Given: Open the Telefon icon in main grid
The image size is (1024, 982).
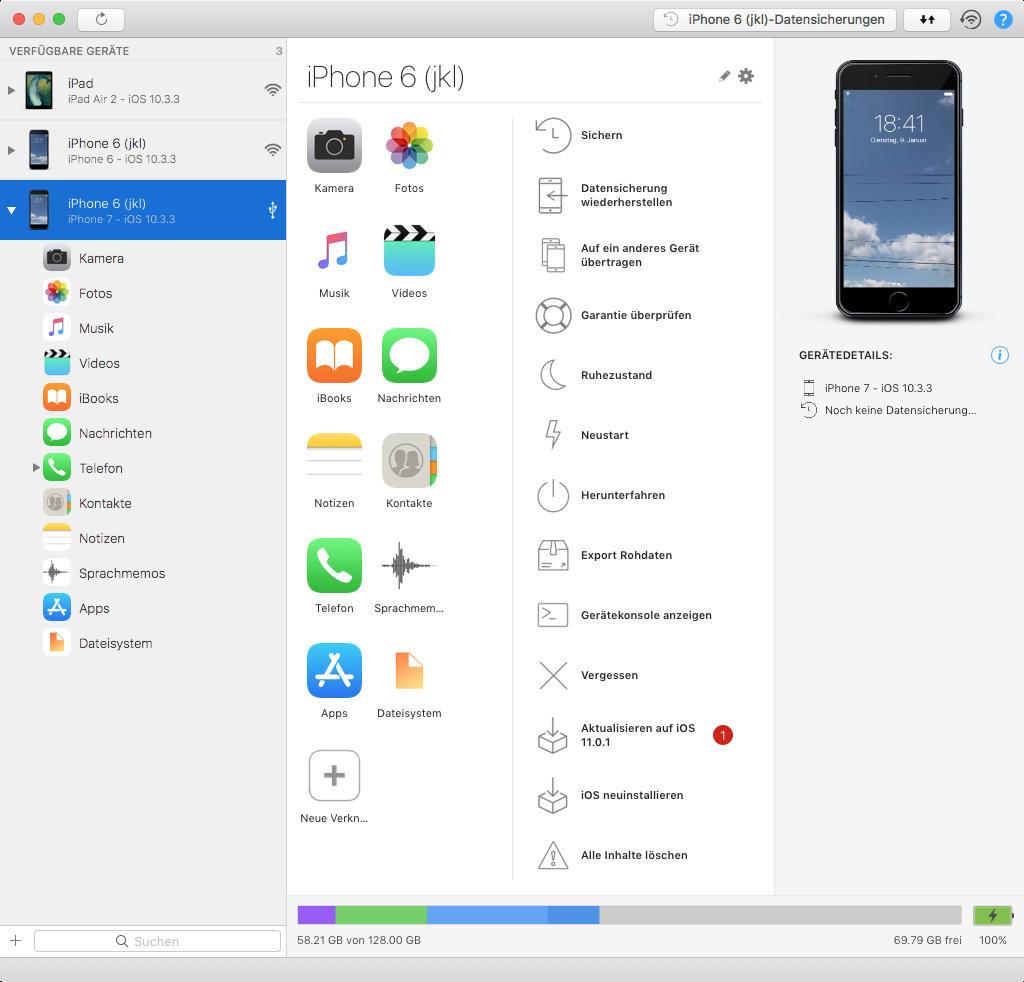Looking at the screenshot, I should tap(334, 565).
